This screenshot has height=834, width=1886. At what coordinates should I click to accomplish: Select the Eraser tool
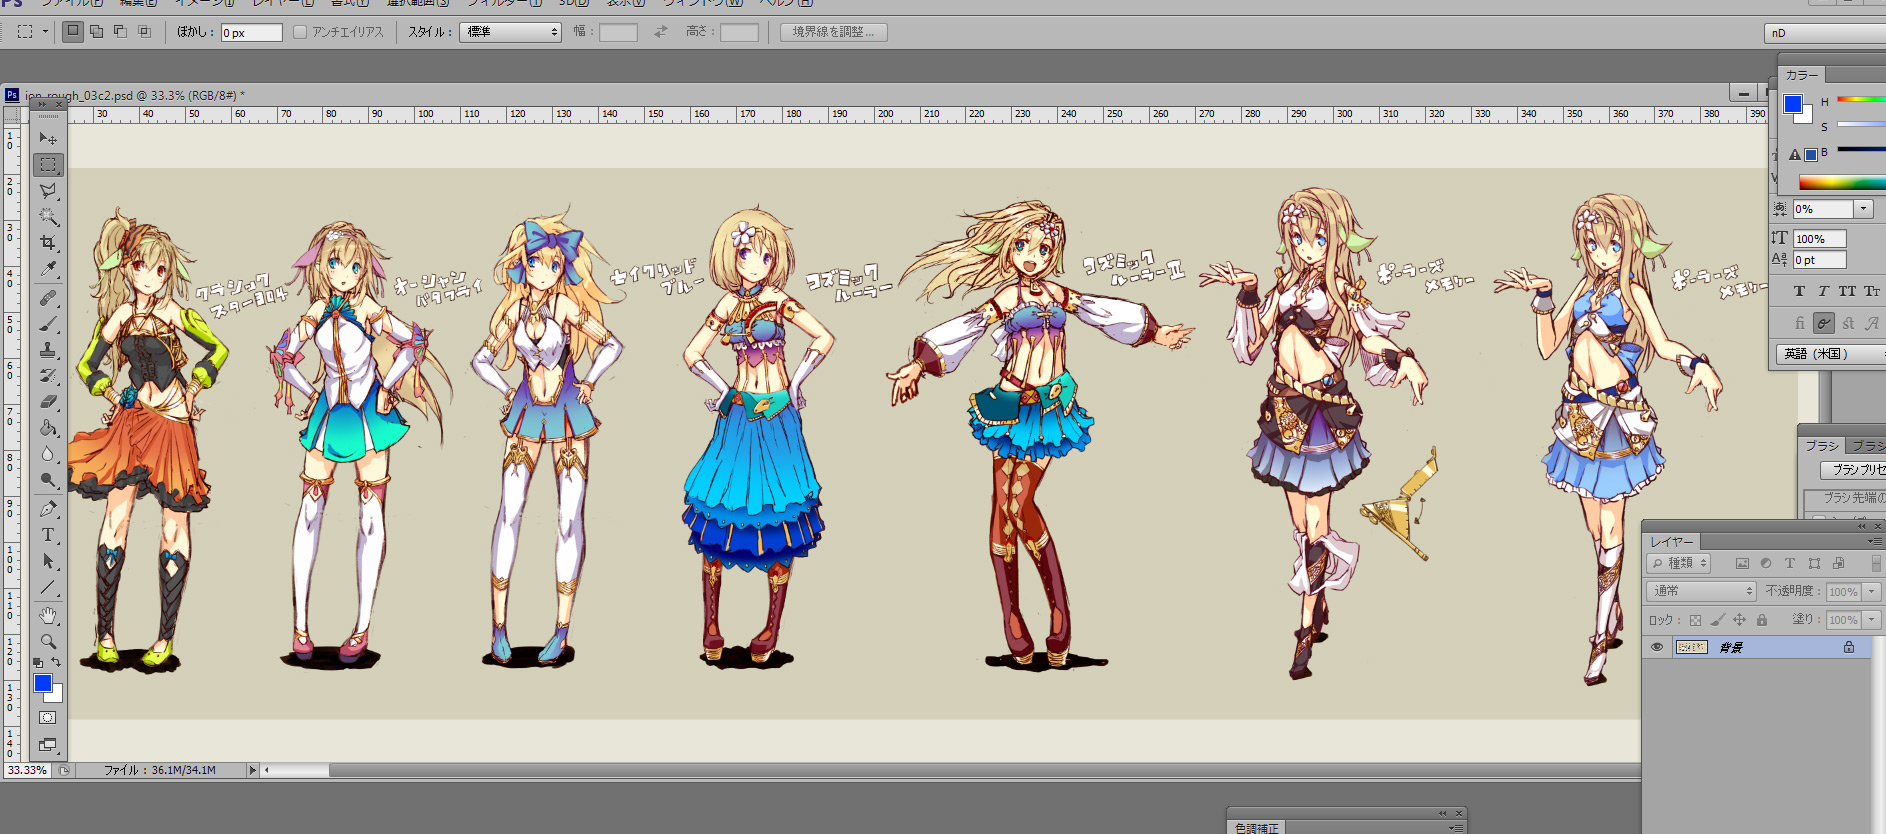[47, 402]
